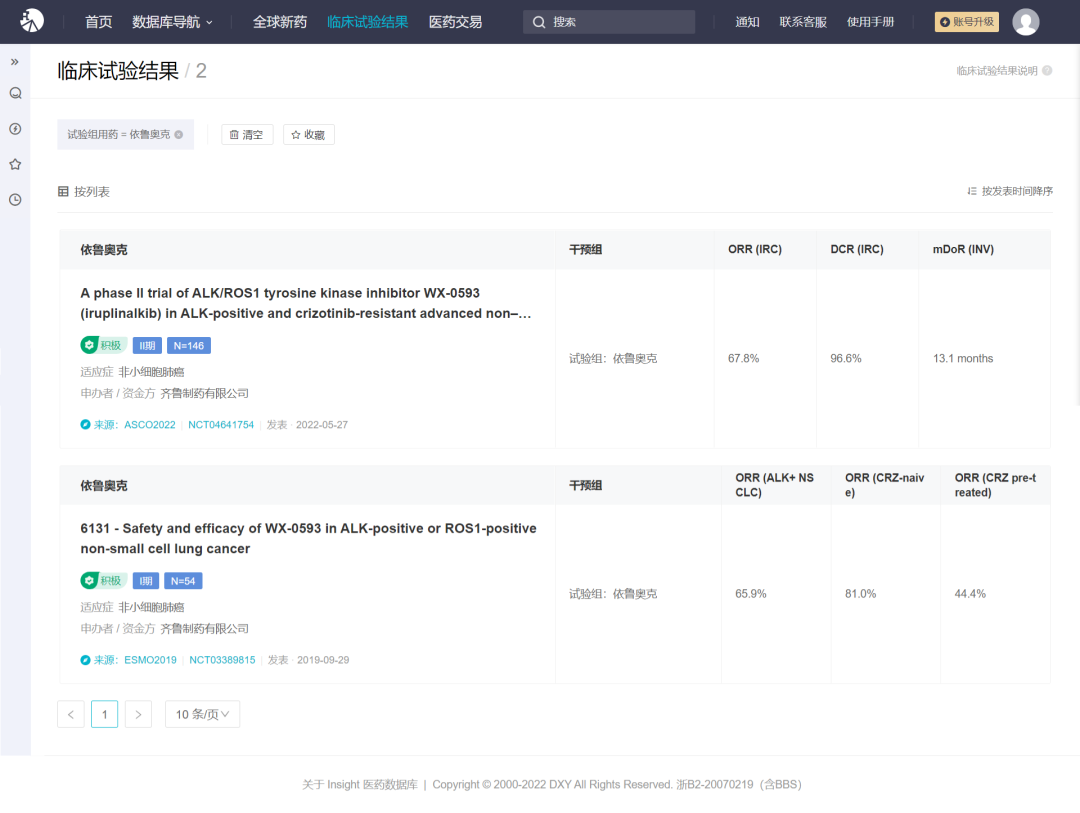Open history clock icon in sidebar
The height and width of the screenshot is (813, 1080).
click(x=15, y=199)
